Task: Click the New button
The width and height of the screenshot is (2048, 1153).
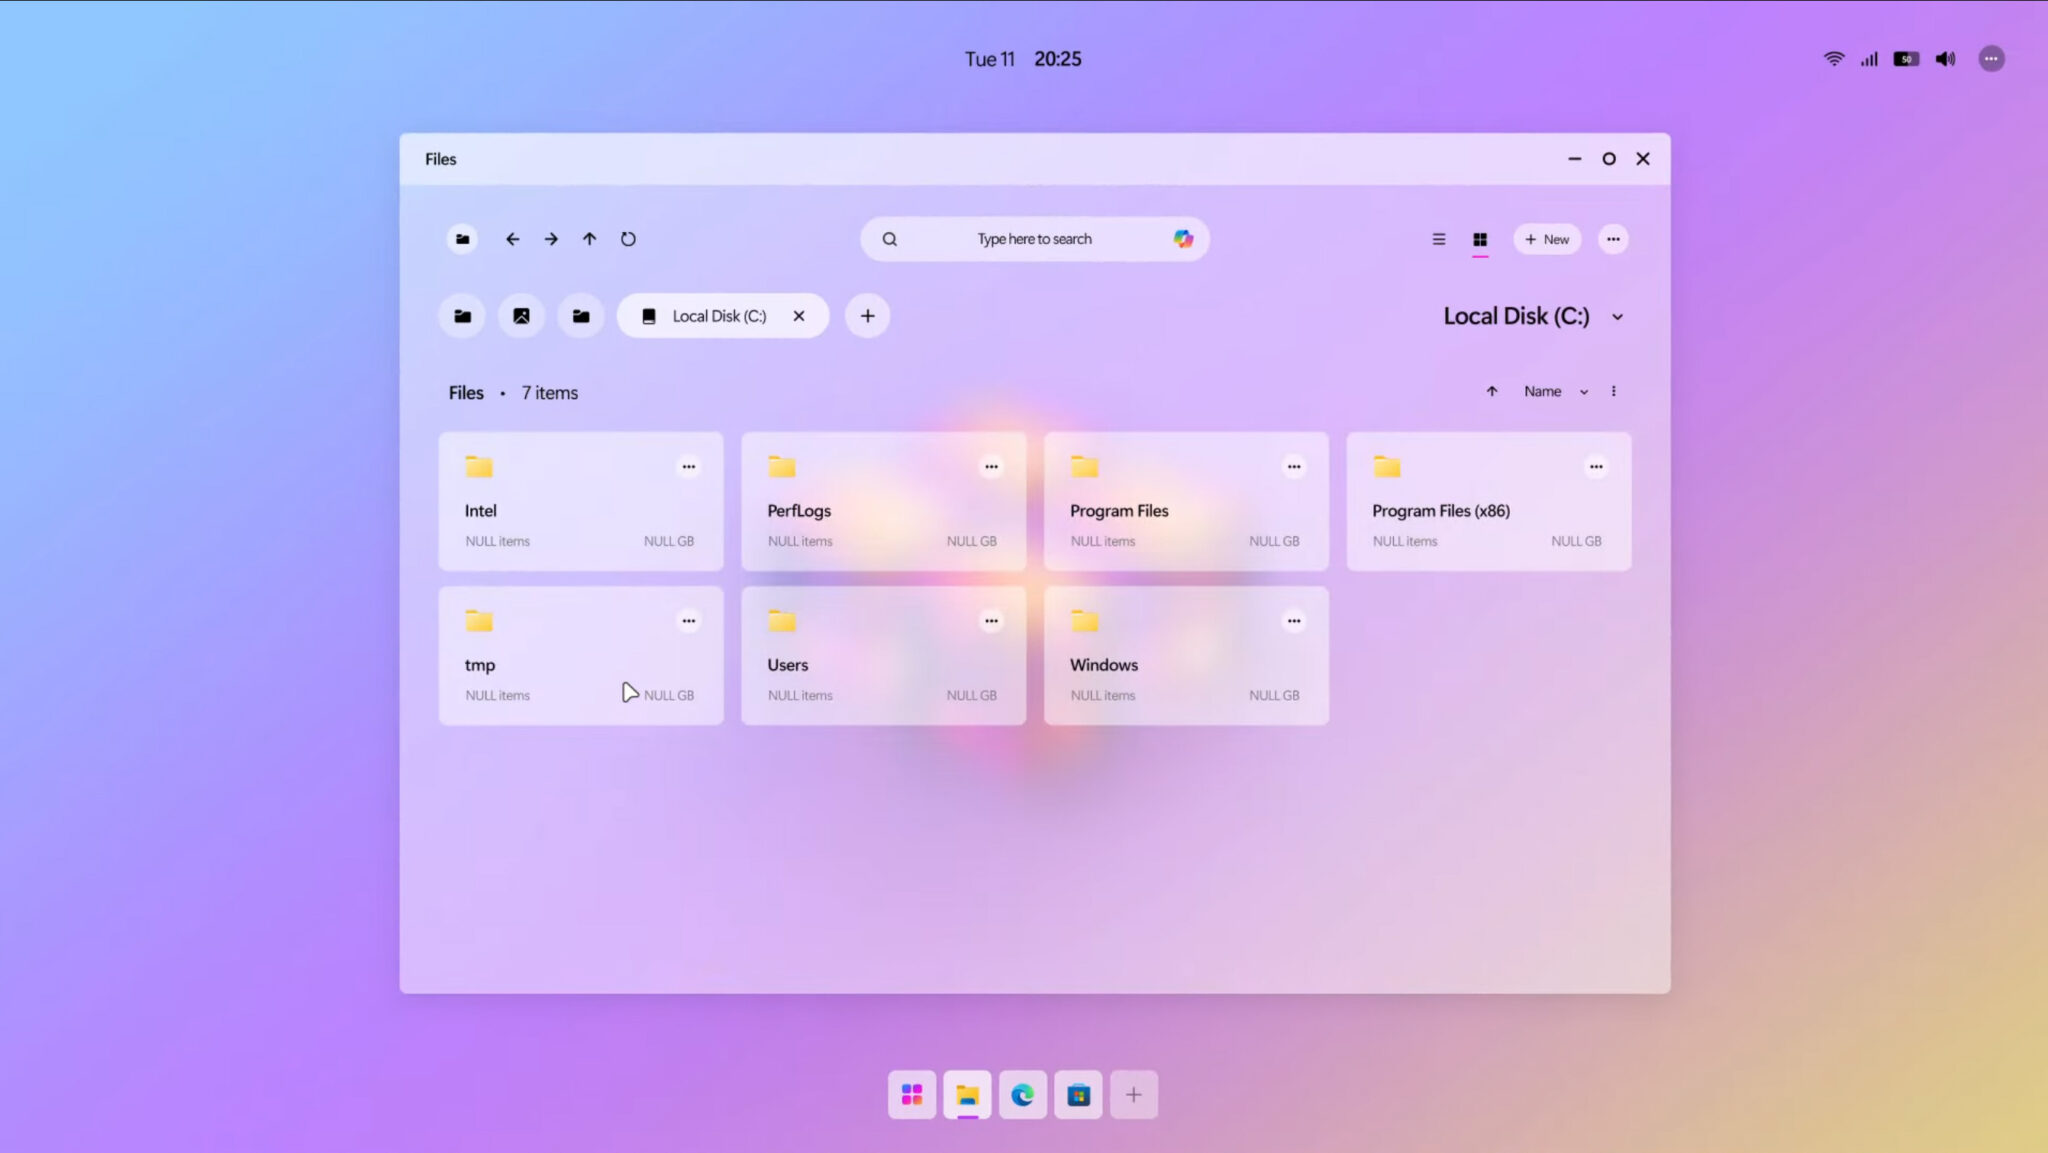Action: coord(1546,239)
